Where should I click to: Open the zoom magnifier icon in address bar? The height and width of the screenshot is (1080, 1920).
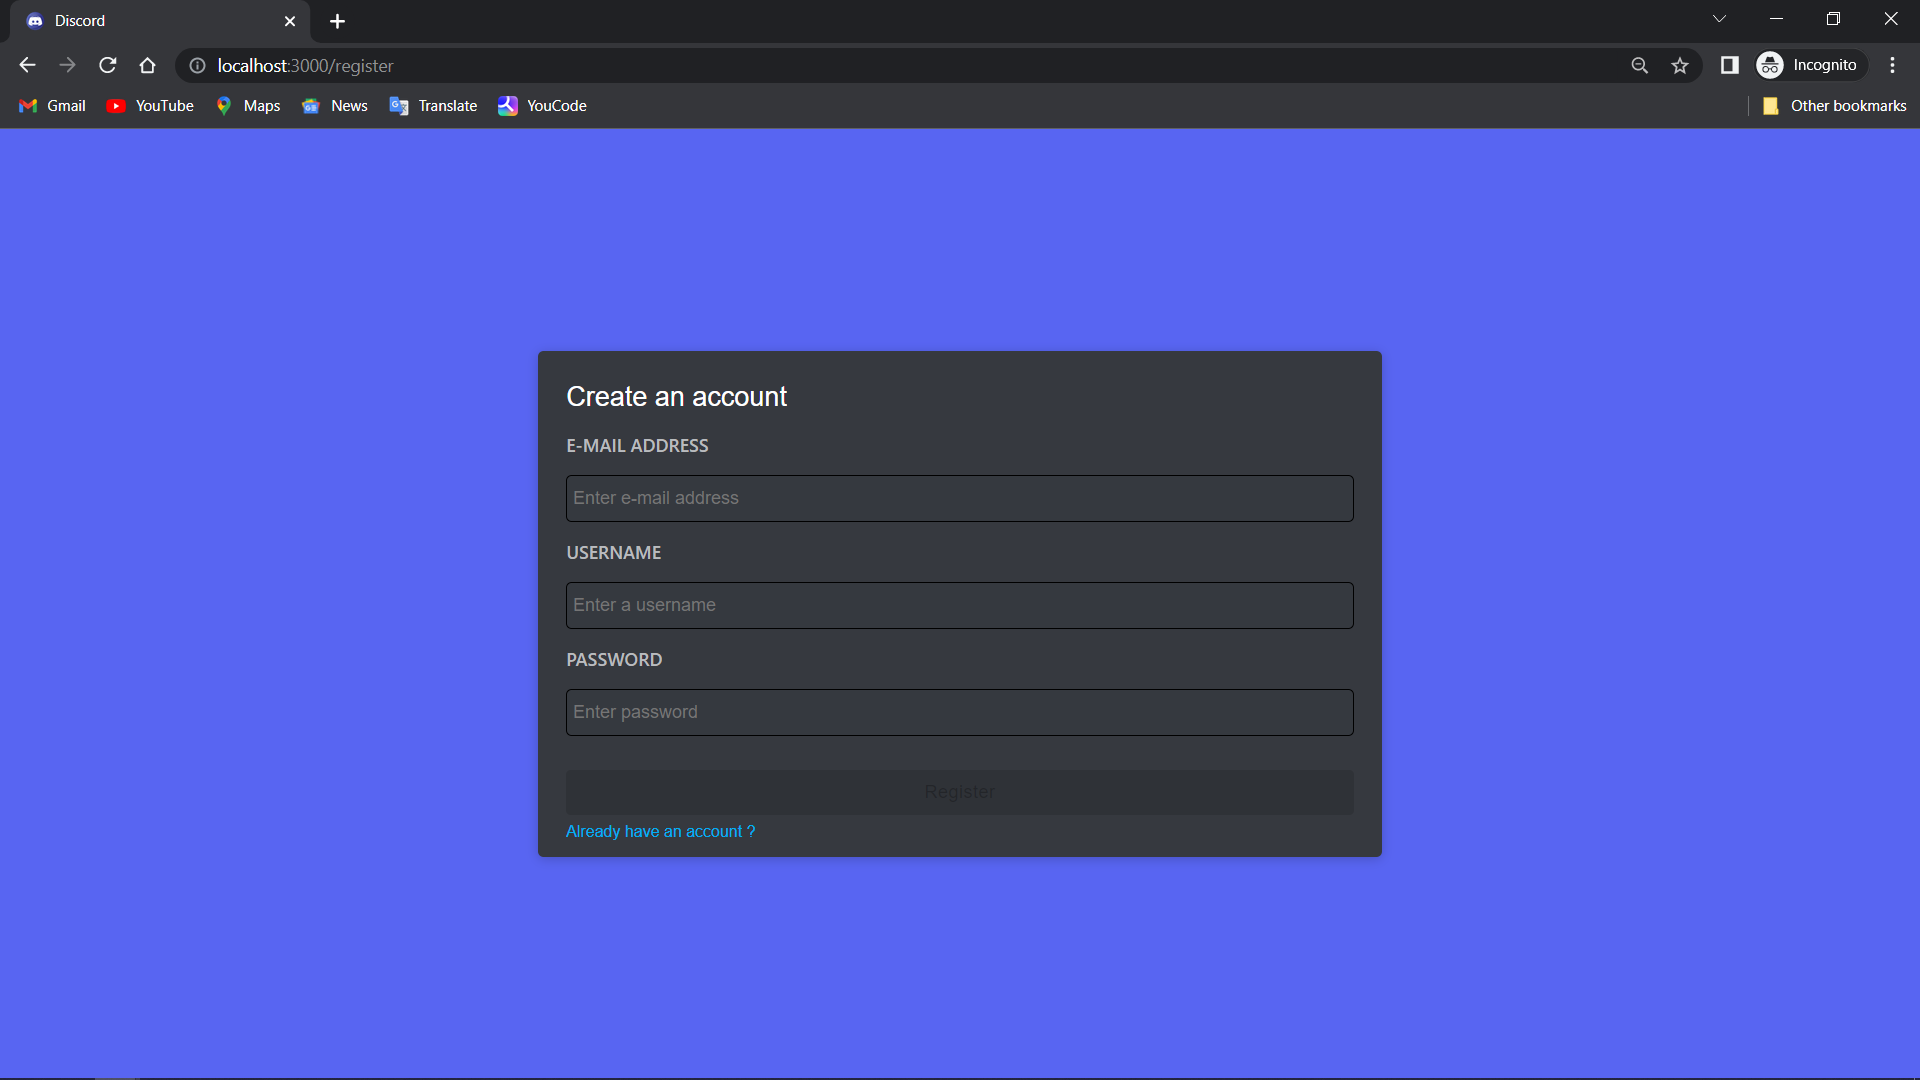tap(1639, 65)
